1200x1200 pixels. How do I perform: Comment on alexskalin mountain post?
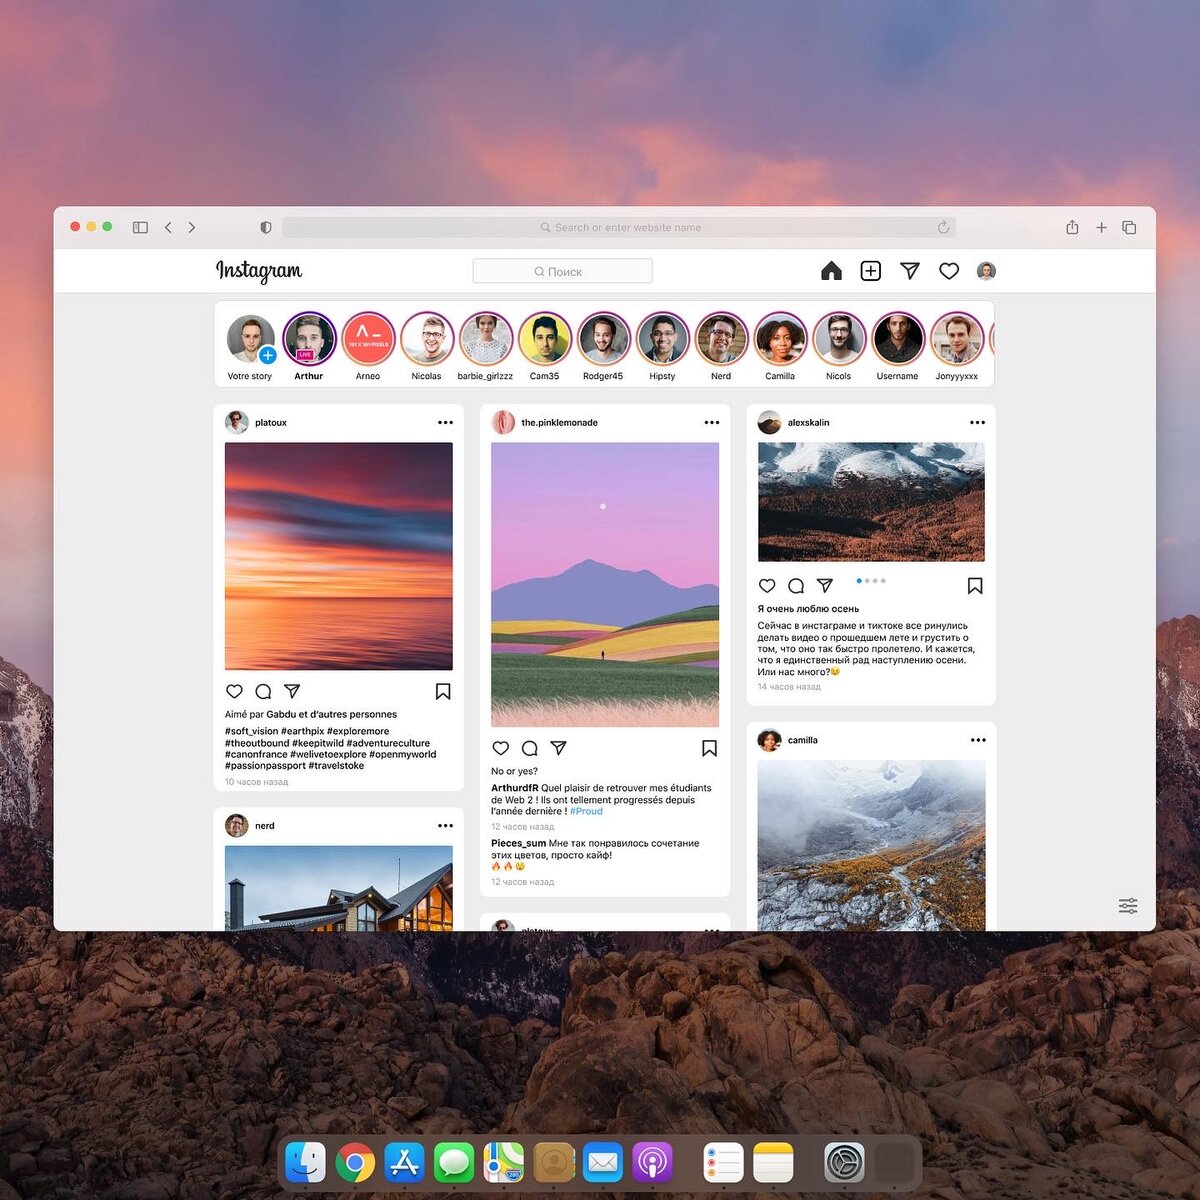tap(796, 586)
